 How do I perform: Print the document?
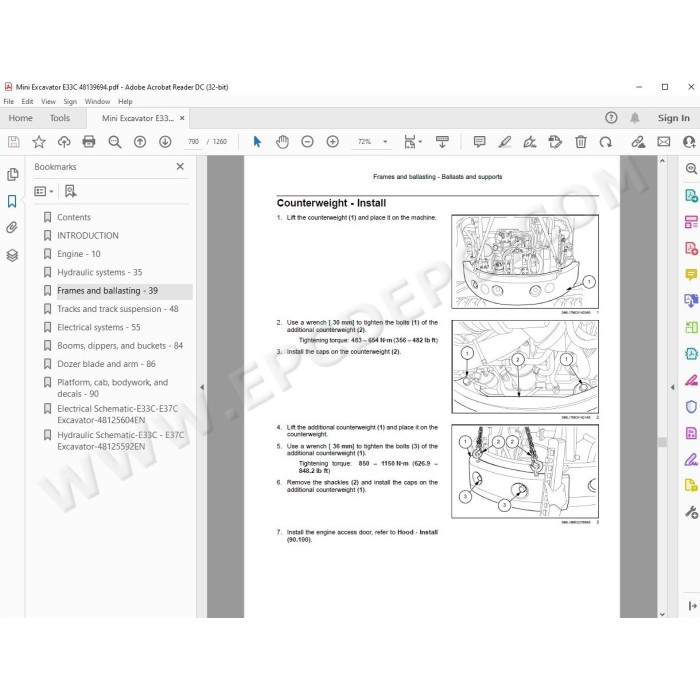coord(89,142)
